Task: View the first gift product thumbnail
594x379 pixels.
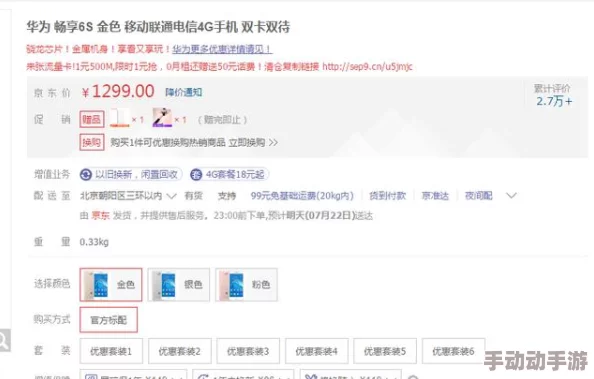Action: tap(119, 117)
